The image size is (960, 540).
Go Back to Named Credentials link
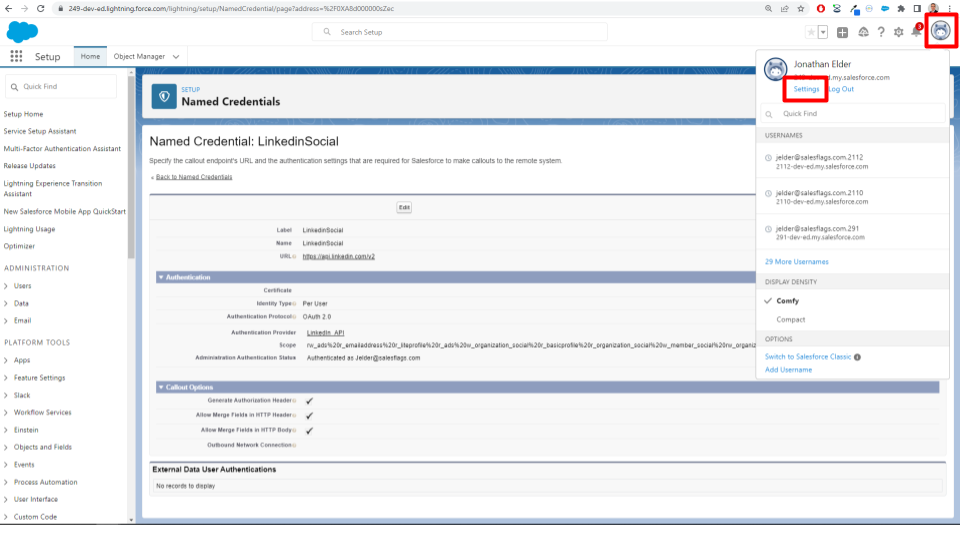pos(194,177)
